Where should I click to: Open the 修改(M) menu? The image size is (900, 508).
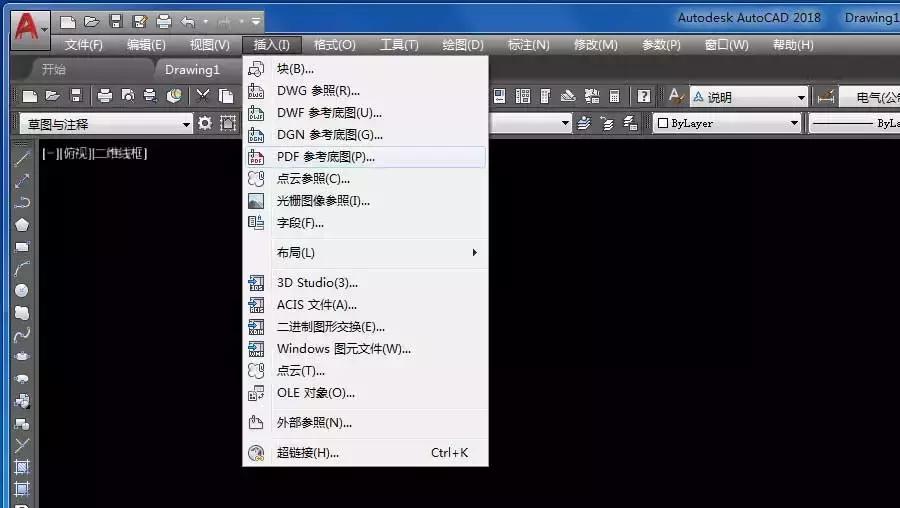pos(596,45)
